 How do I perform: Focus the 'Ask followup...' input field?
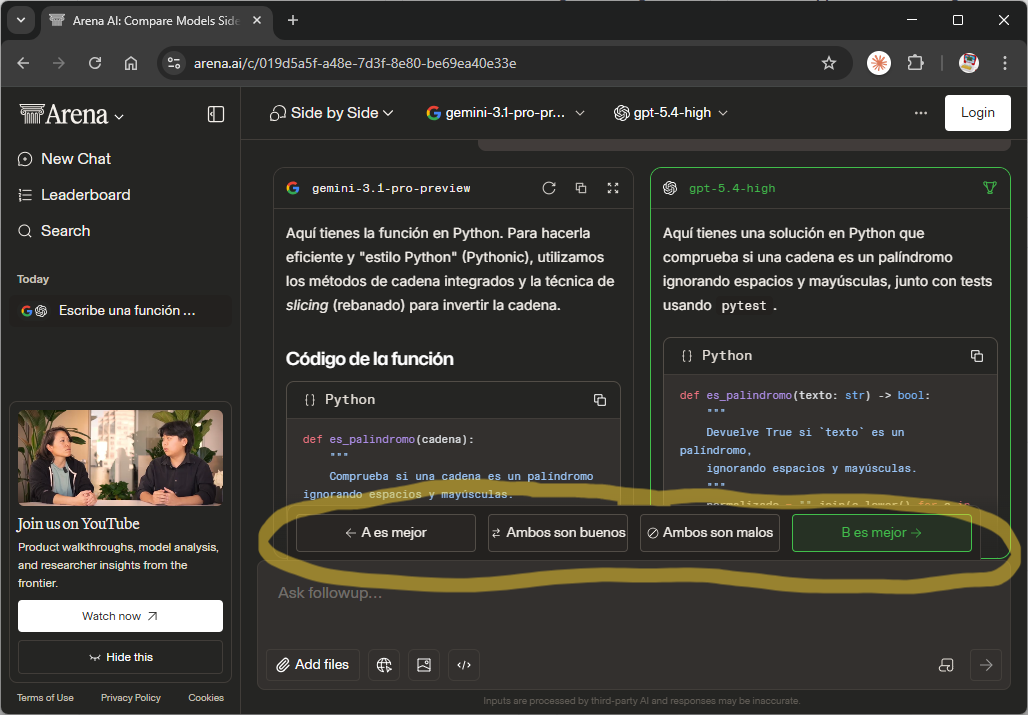[x=633, y=593]
